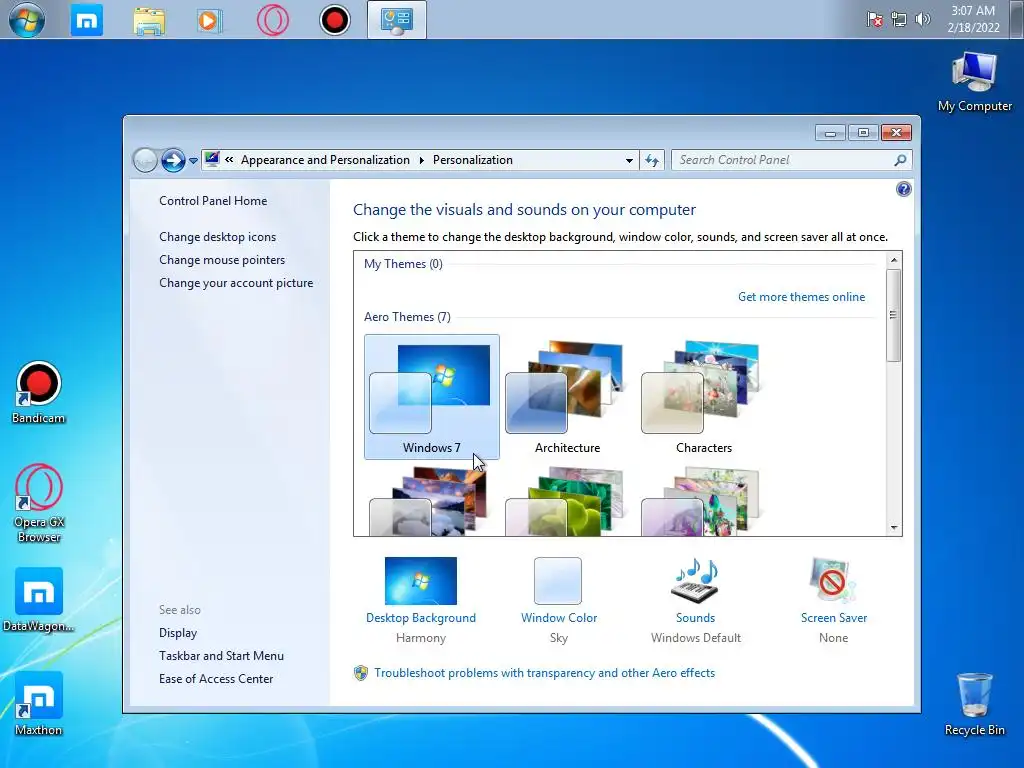The height and width of the screenshot is (768, 1024).
Task: Close the Personalization window
Action: click(x=896, y=133)
